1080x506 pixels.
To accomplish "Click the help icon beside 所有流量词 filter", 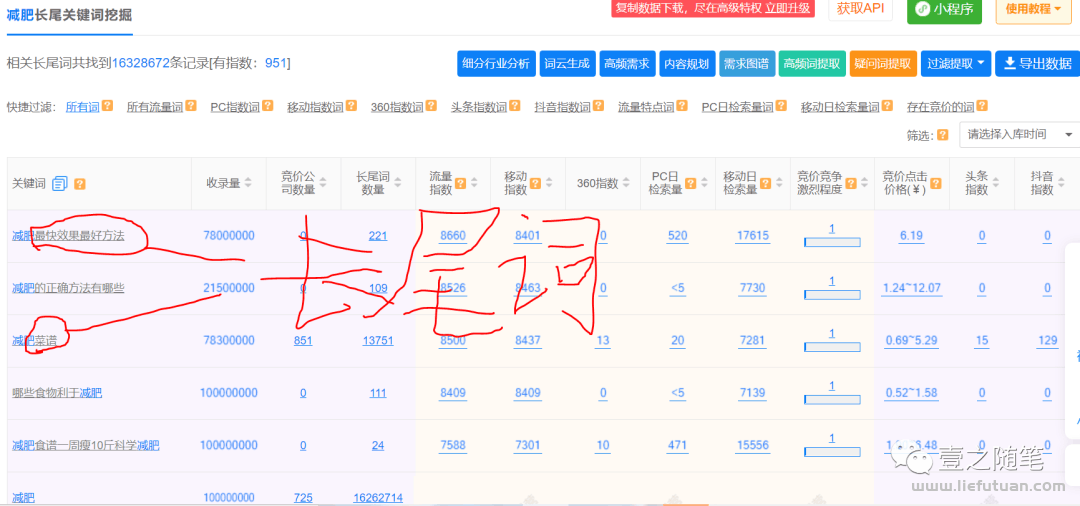I will pos(191,106).
